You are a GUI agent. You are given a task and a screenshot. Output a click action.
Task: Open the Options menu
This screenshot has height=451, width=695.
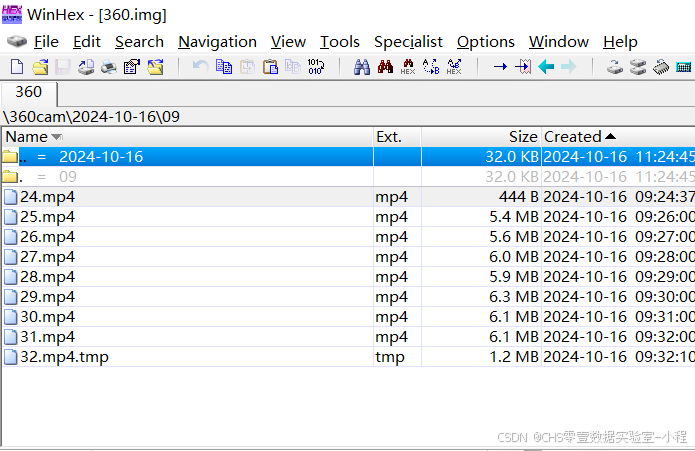click(486, 42)
